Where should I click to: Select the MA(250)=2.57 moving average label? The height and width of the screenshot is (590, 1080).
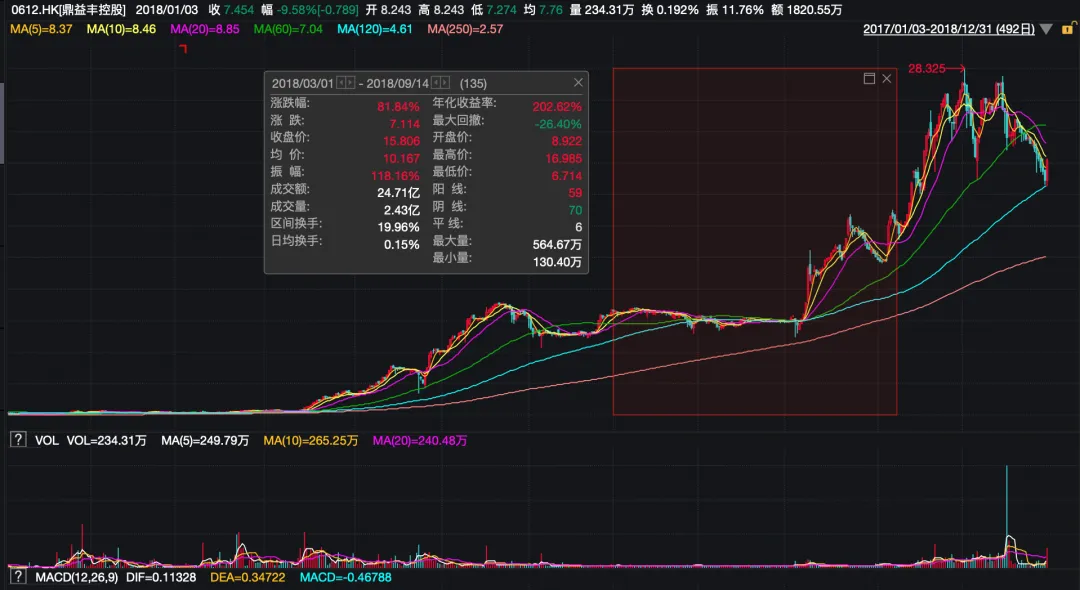[x=465, y=29]
